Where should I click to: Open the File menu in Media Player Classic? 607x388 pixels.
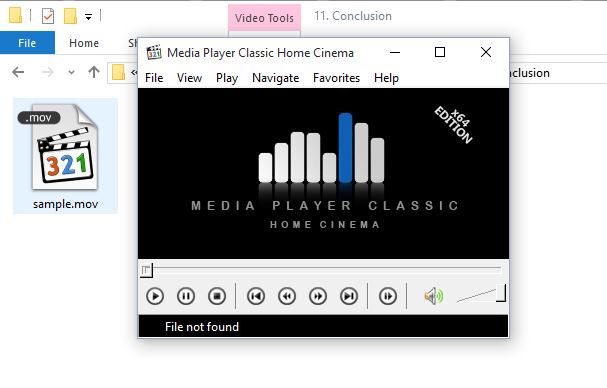[154, 78]
